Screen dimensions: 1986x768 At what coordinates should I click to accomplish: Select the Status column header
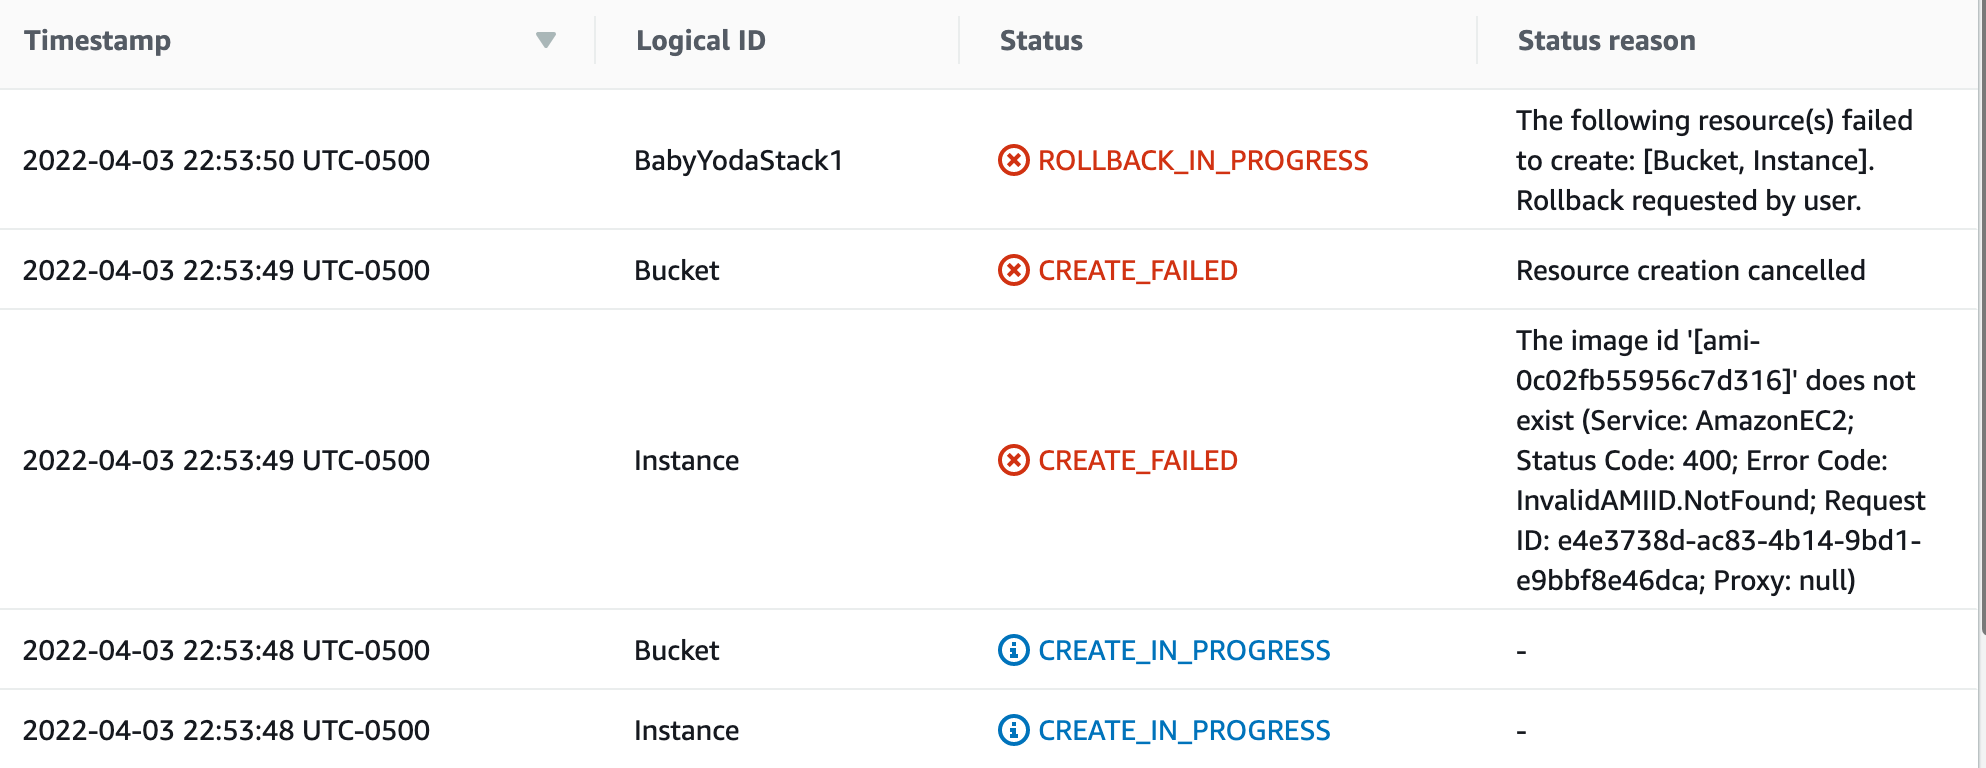[1041, 41]
